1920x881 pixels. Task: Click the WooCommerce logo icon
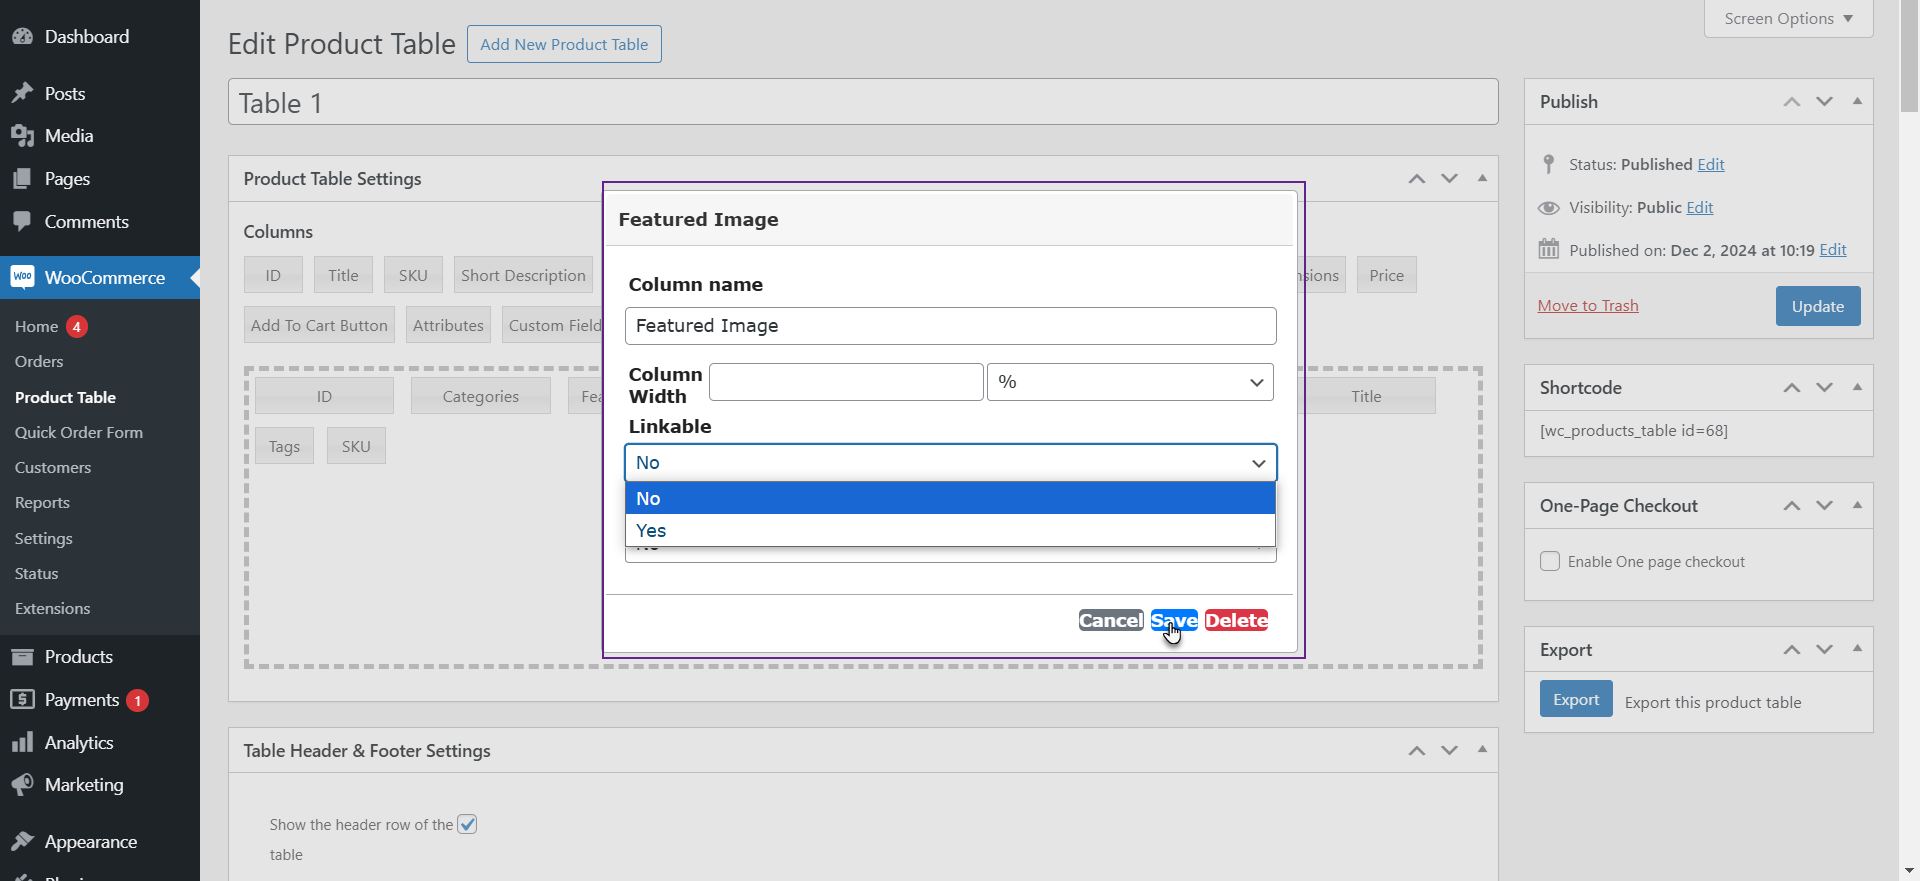click(x=22, y=278)
